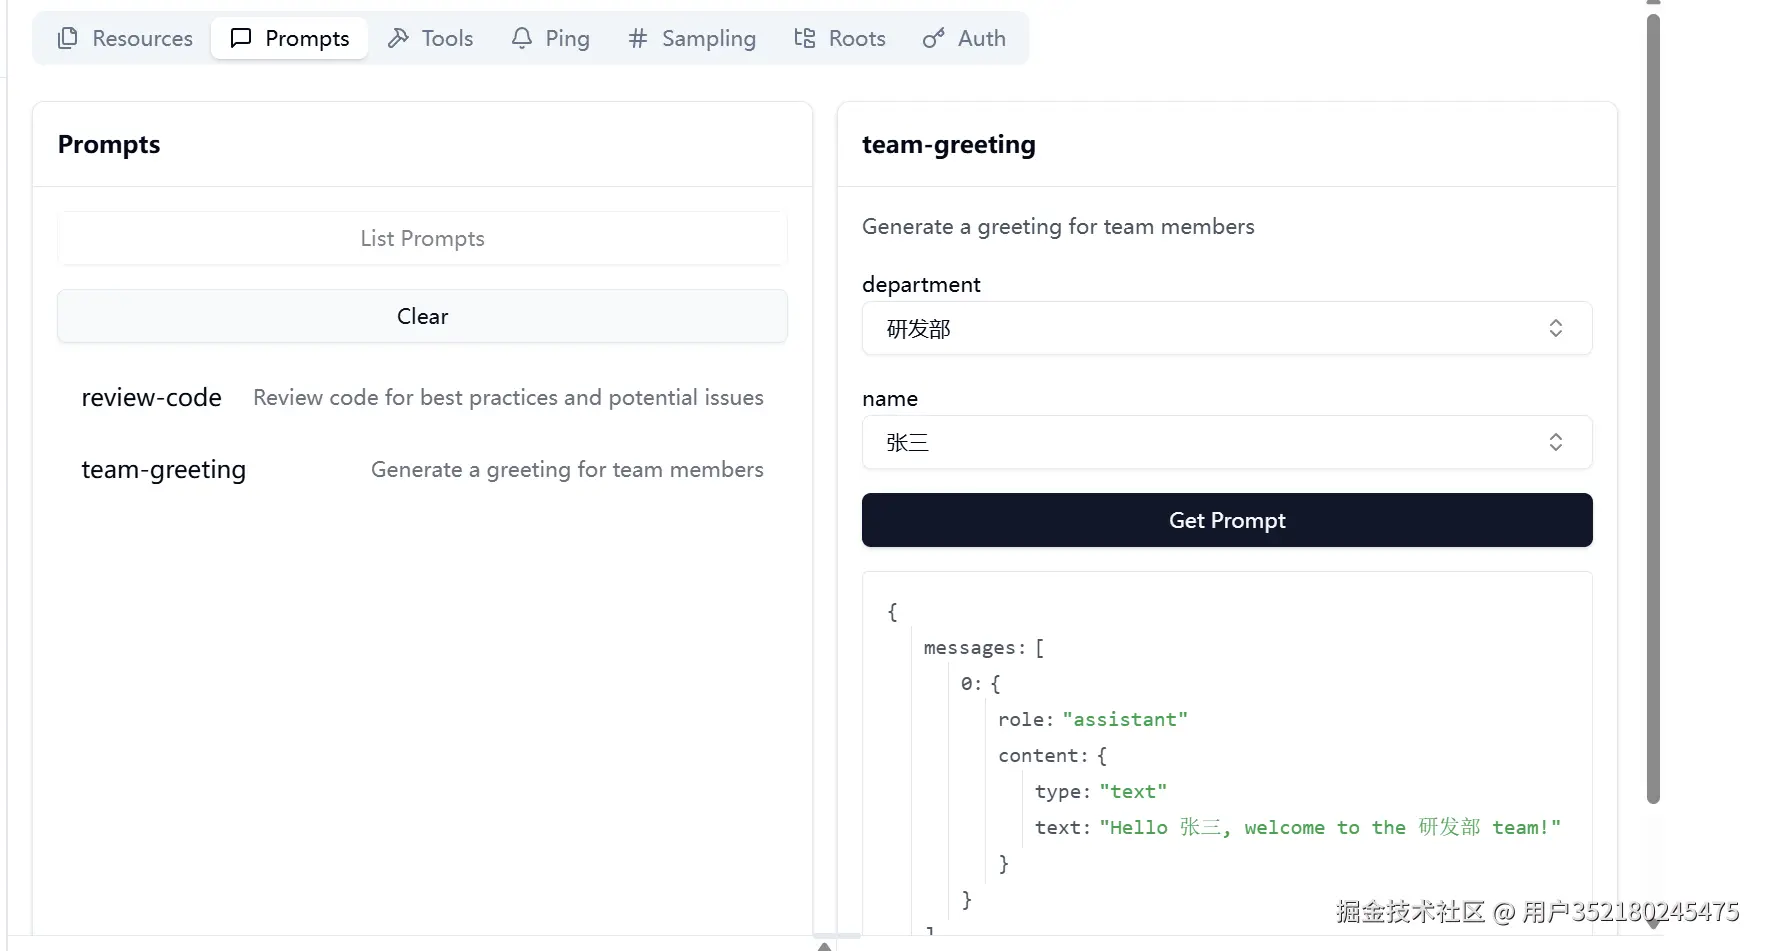Click the List Prompts button
The height and width of the screenshot is (951, 1765).
(422, 238)
